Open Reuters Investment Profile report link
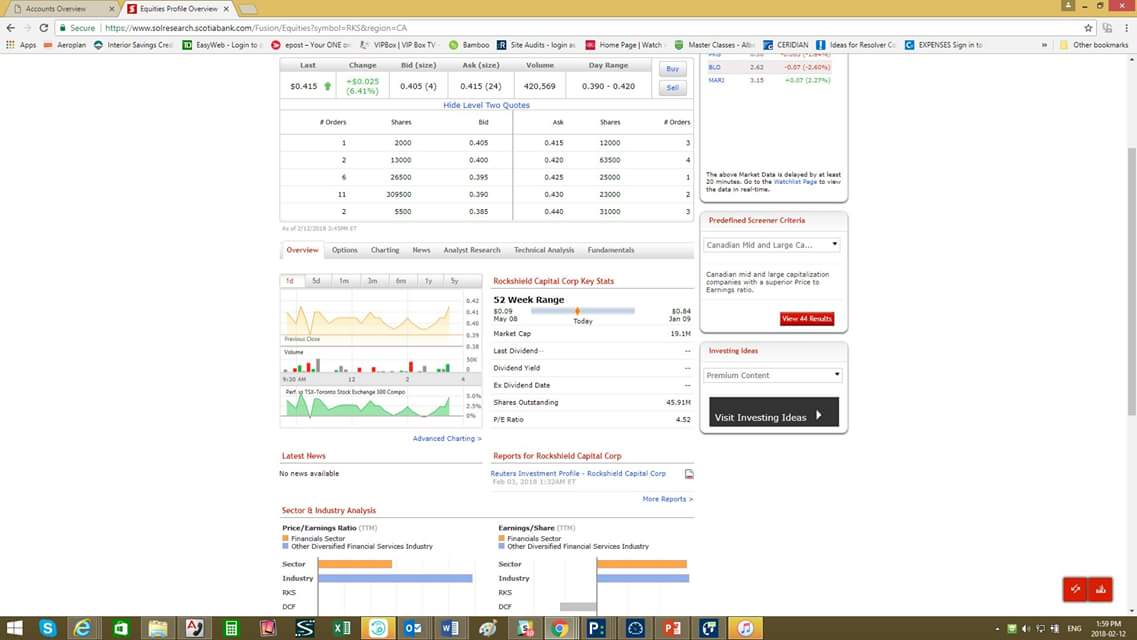Image resolution: width=1137 pixels, height=640 pixels. click(578, 473)
